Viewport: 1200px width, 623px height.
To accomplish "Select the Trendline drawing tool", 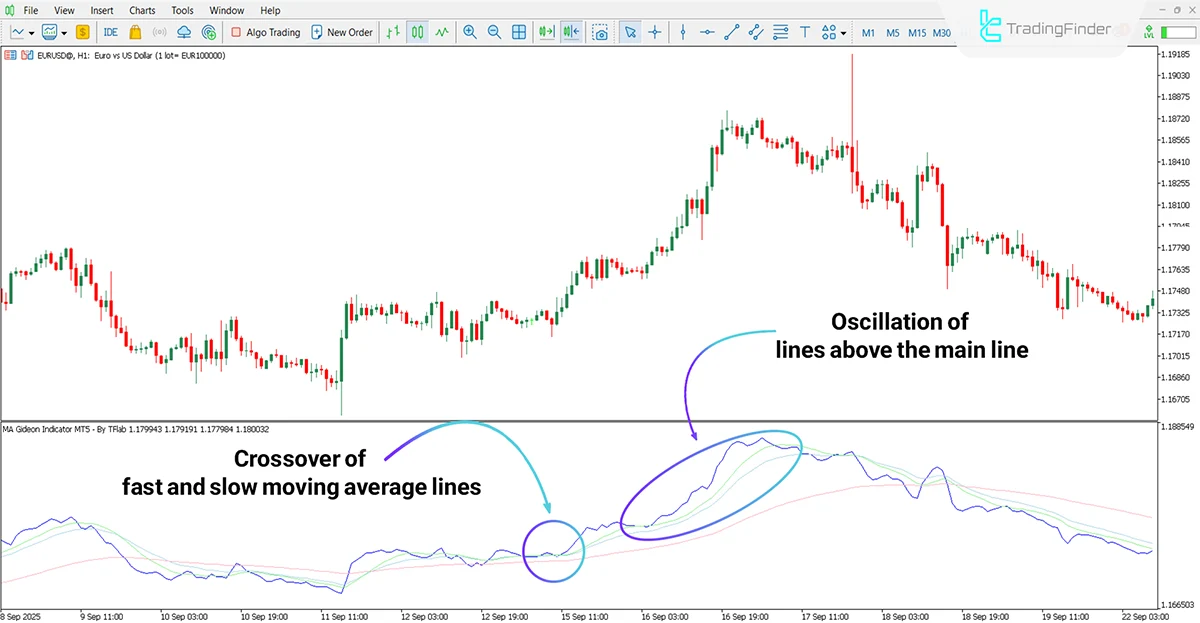I will click(730, 33).
